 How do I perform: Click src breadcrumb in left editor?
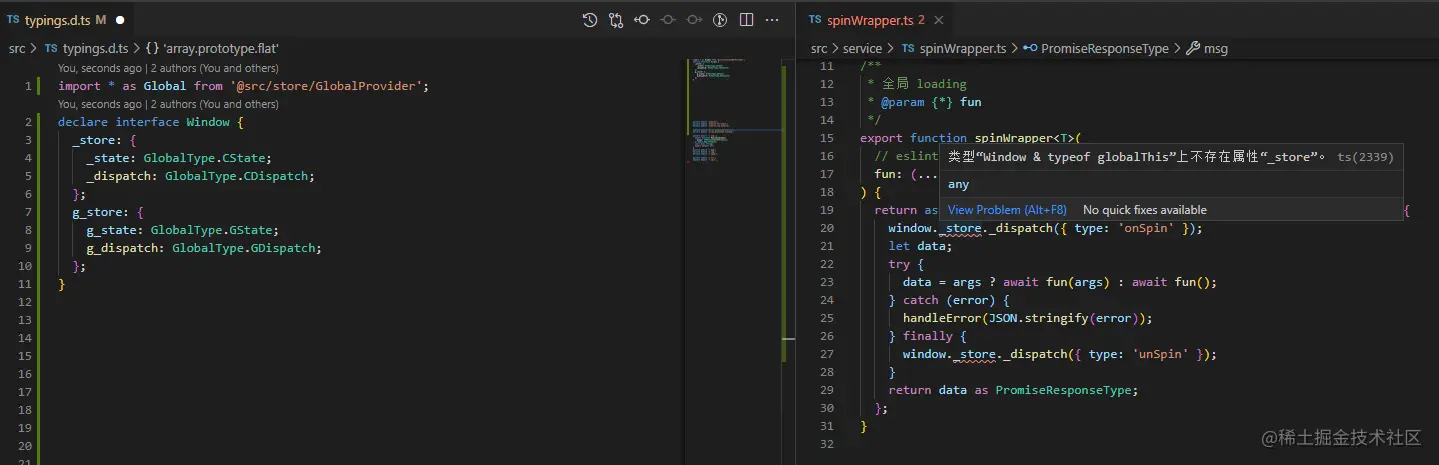19,48
